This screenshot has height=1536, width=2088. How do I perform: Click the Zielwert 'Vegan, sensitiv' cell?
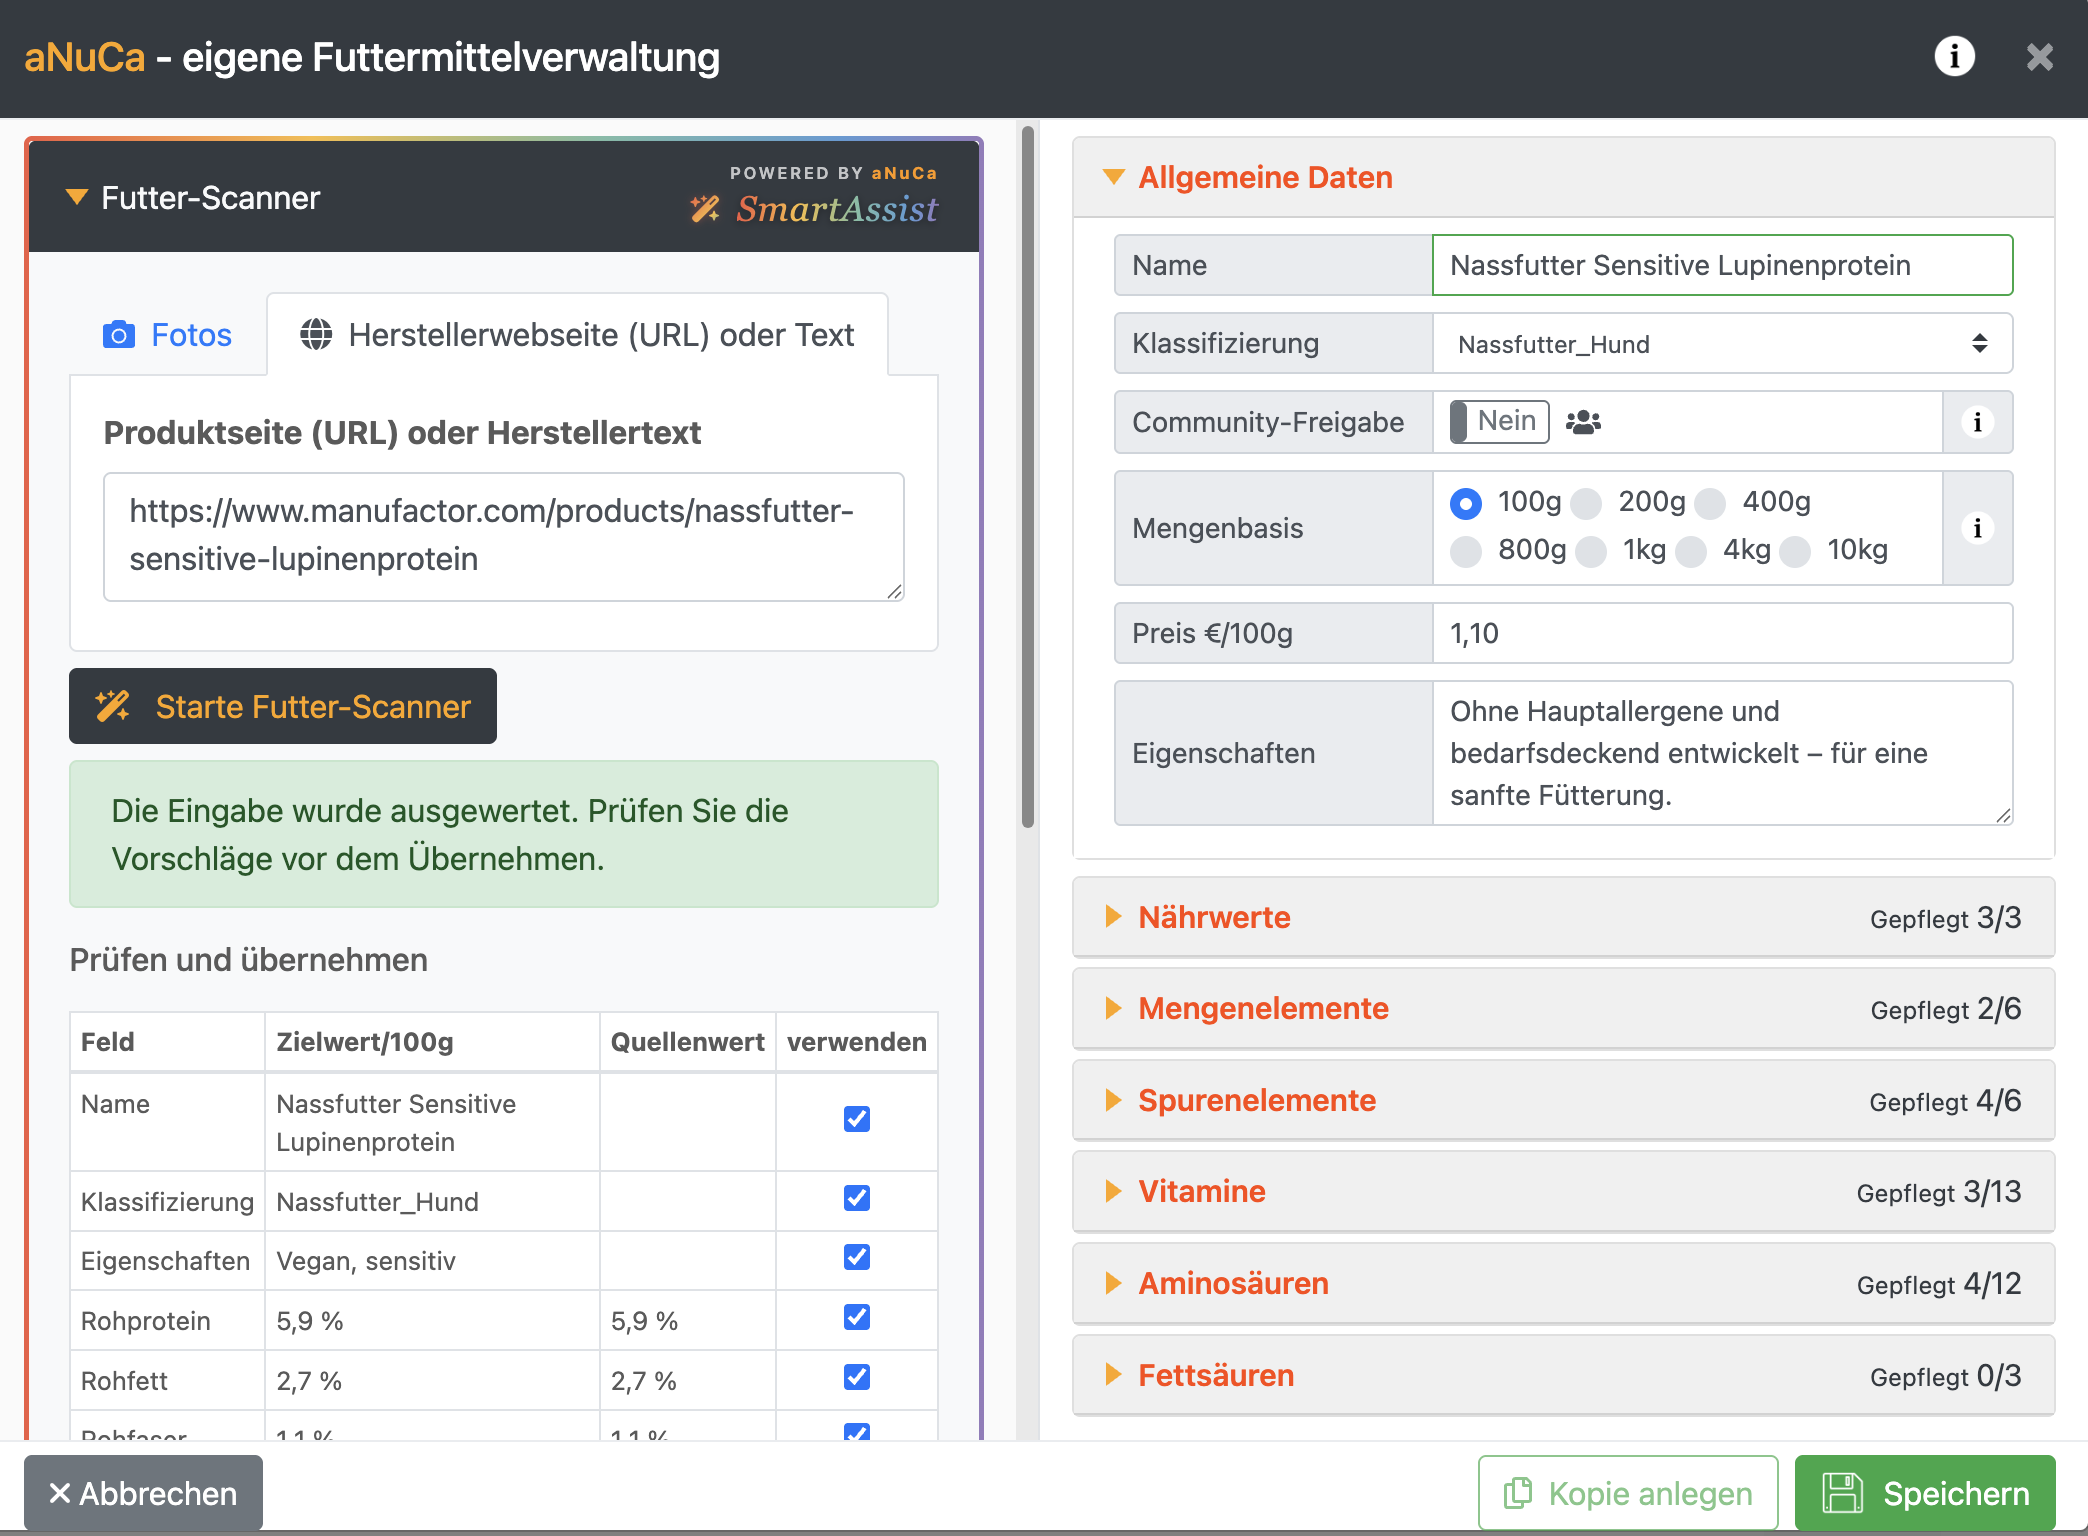coord(432,1261)
